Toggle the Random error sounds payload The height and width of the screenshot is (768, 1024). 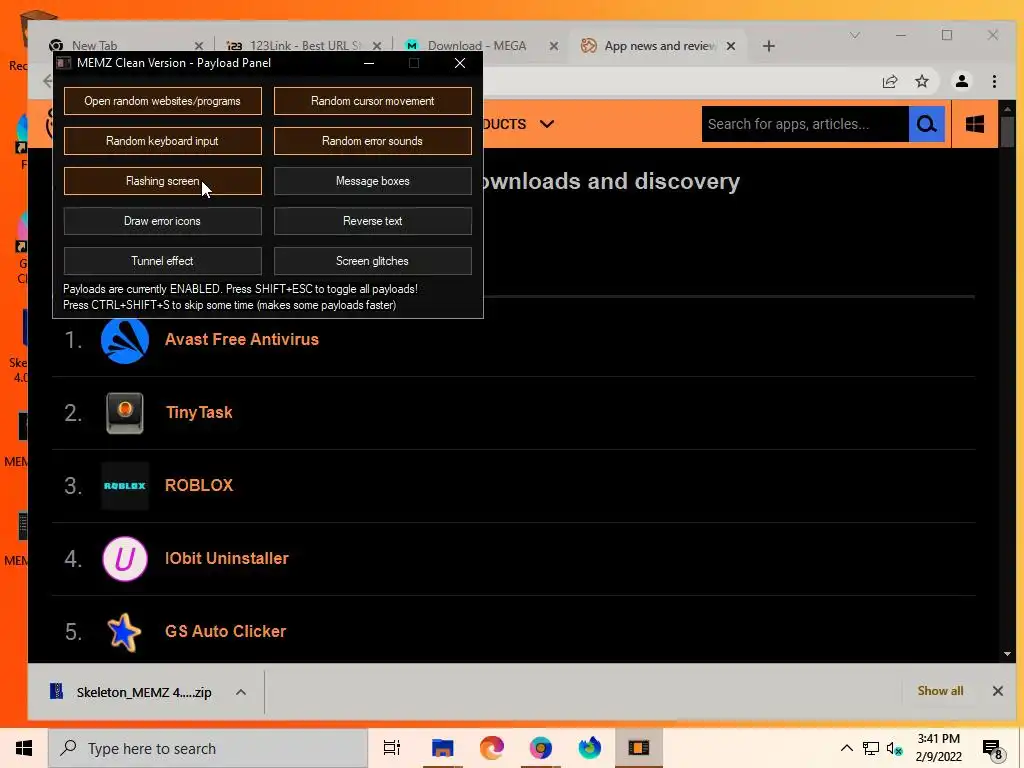(x=372, y=141)
